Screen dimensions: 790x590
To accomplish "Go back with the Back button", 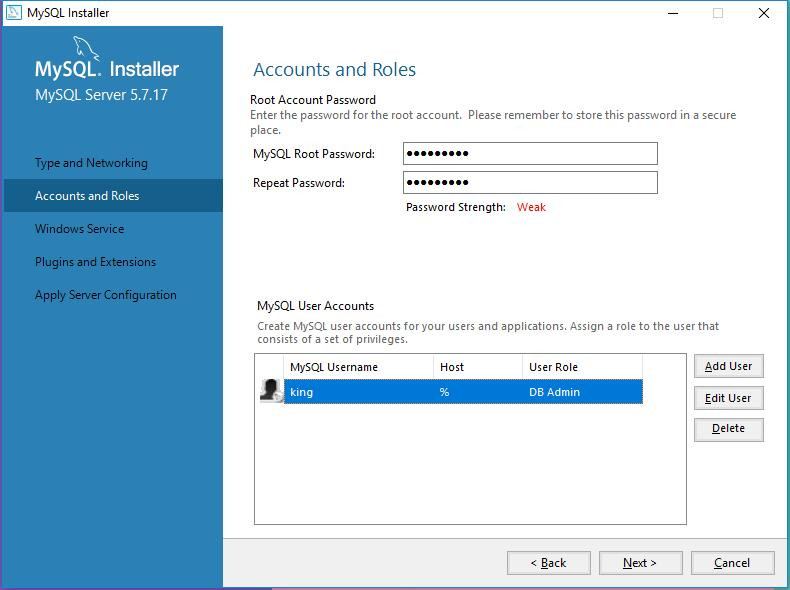I will click(549, 563).
